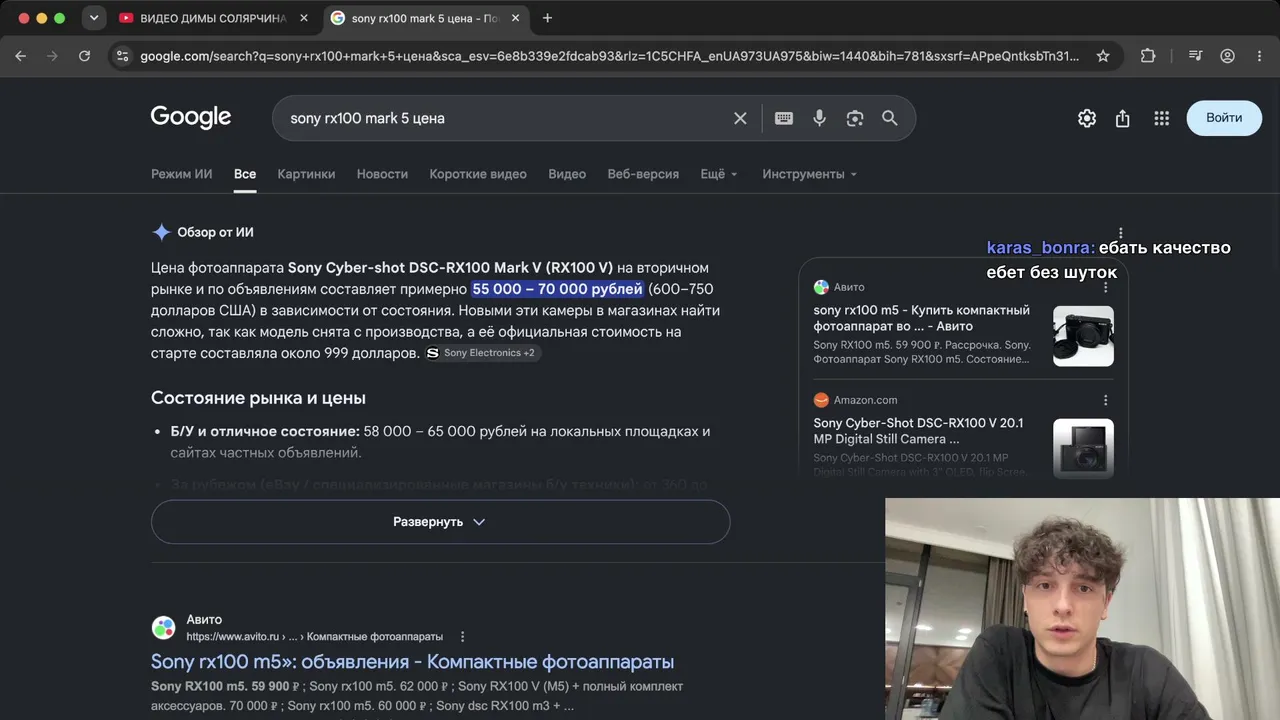Image resolution: width=1280 pixels, height=720 pixels.
Task: Switch to Картинки tab
Action: coord(306,174)
